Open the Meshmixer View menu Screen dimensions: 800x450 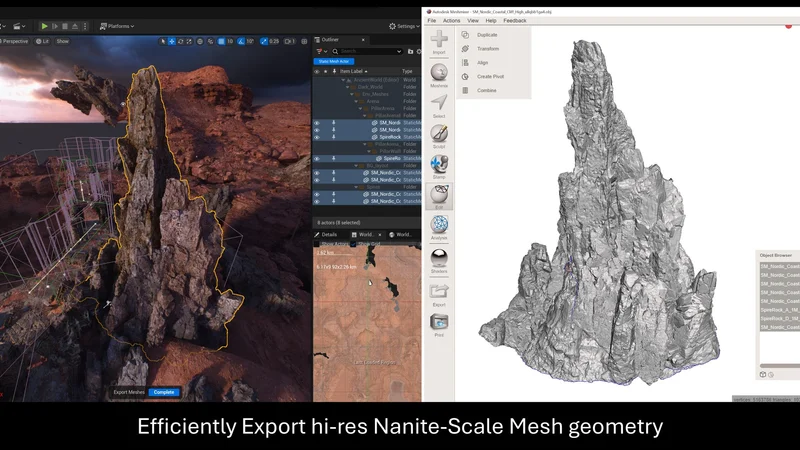(x=473, y=21)
